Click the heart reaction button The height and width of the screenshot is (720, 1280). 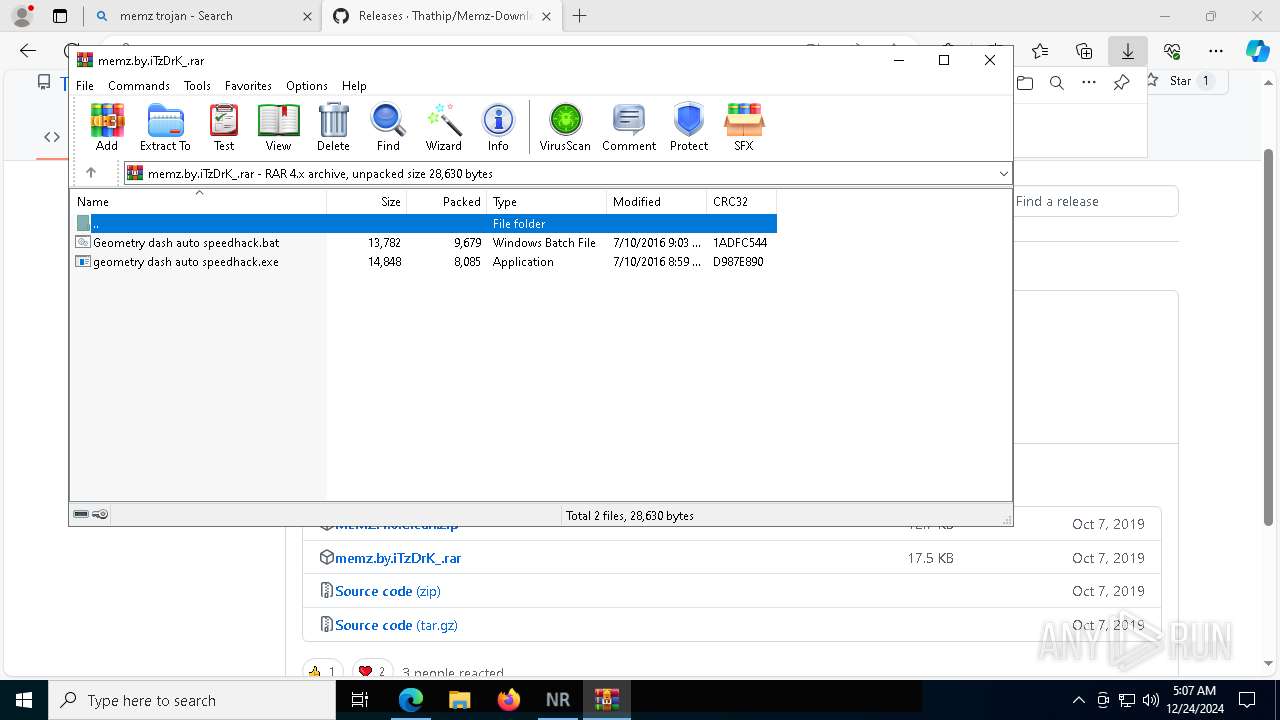click(373, 672)
